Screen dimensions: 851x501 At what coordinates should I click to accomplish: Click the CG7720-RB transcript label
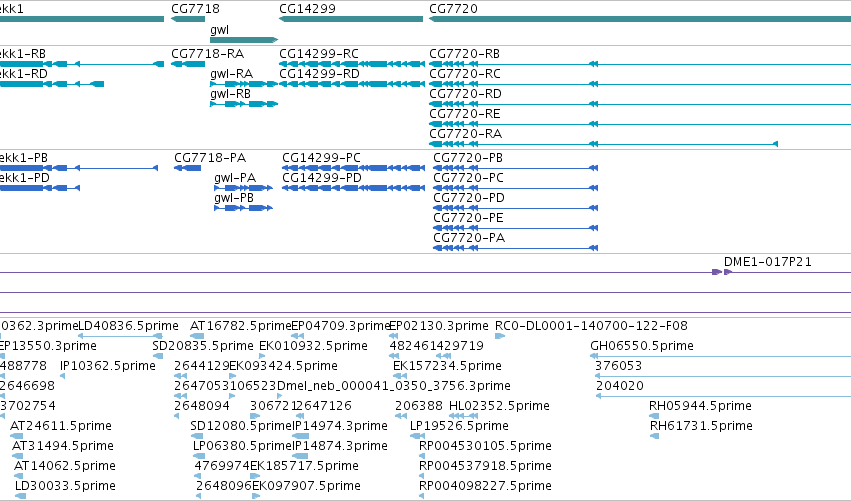pyautogui.click(x=465, y=54)
